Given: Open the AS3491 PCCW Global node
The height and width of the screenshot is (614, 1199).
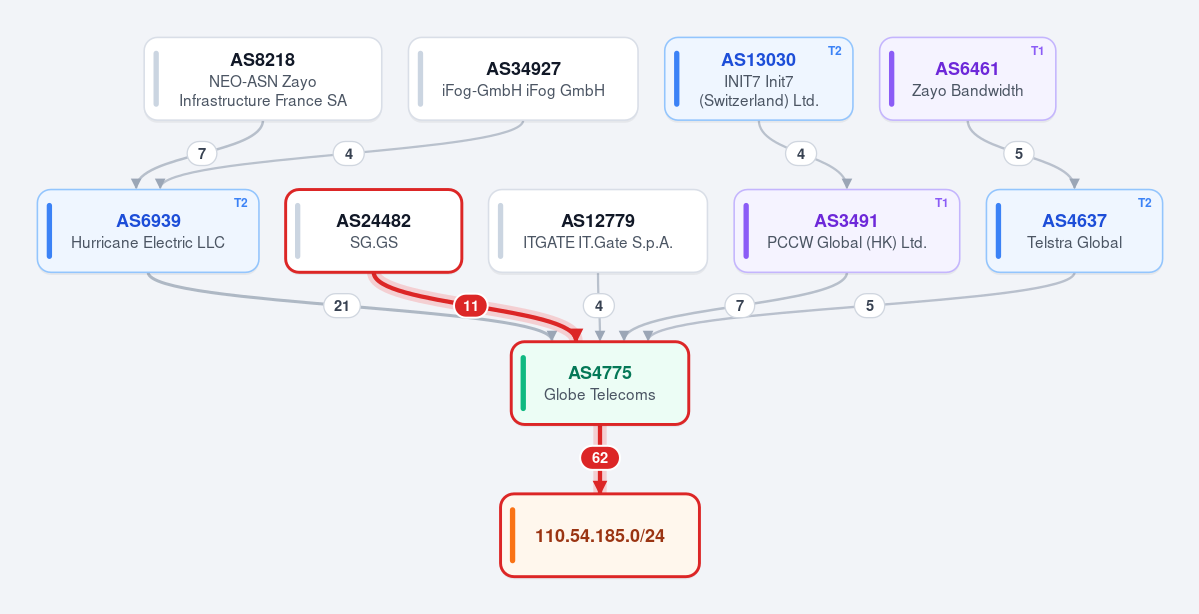Looking at the screenshot, I should 846,231.
